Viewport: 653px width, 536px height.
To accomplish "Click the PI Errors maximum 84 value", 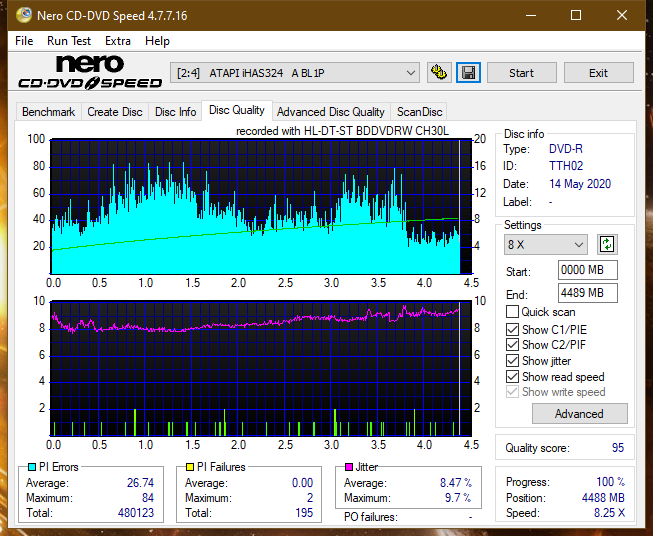I will click(x=148, y=498).
